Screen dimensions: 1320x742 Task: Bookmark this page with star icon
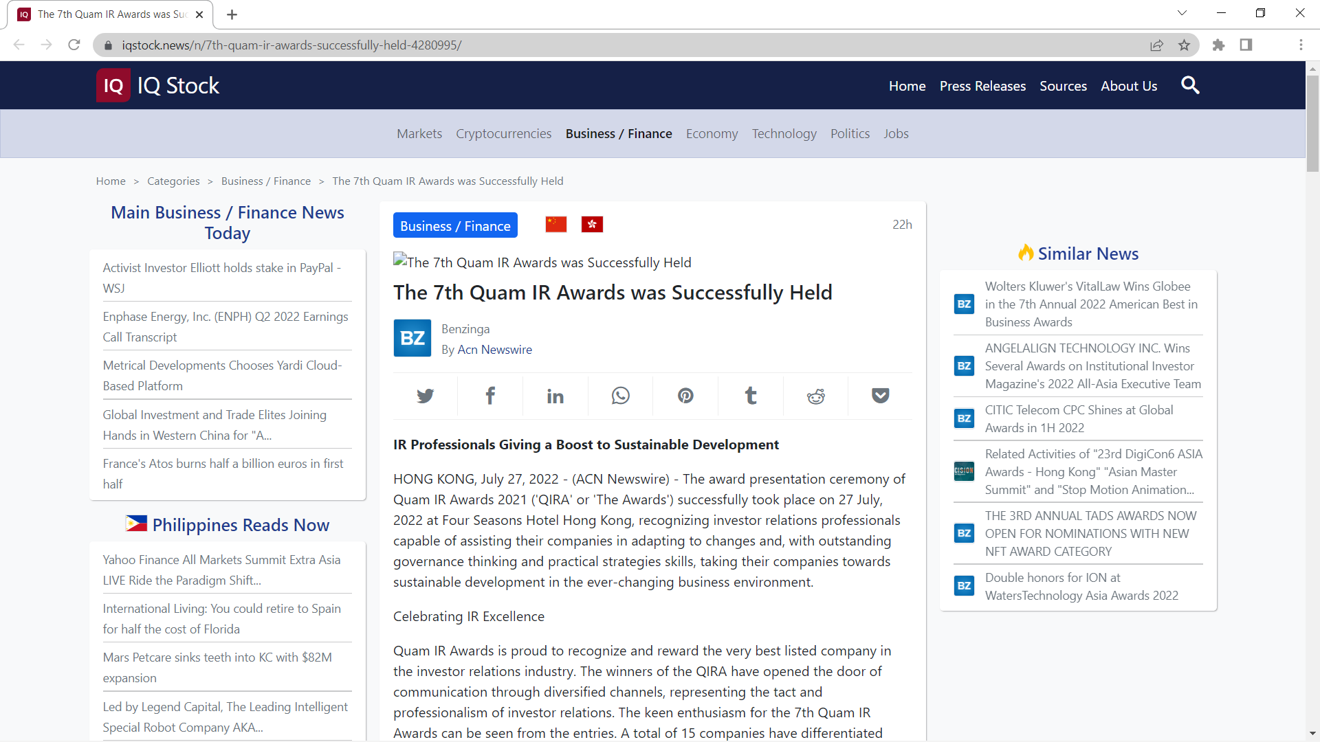click(1184, 45)
